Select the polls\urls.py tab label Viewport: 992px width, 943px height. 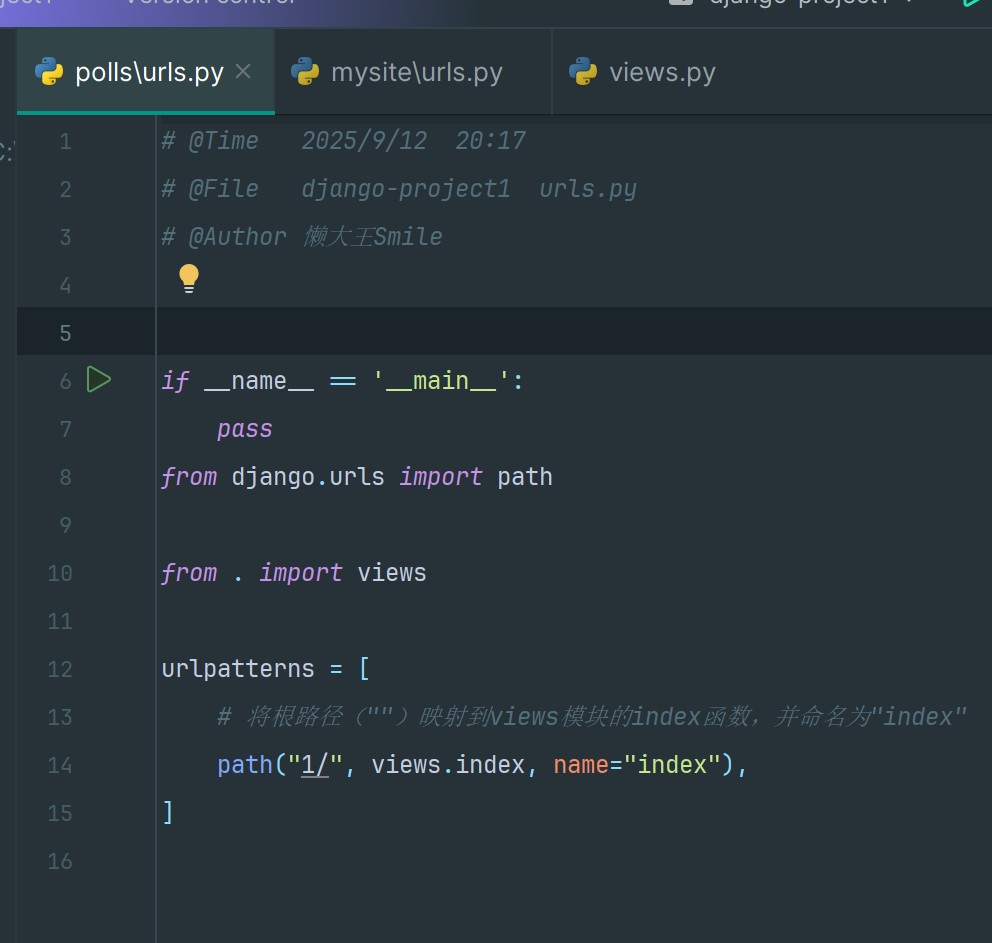pos(149,73)
